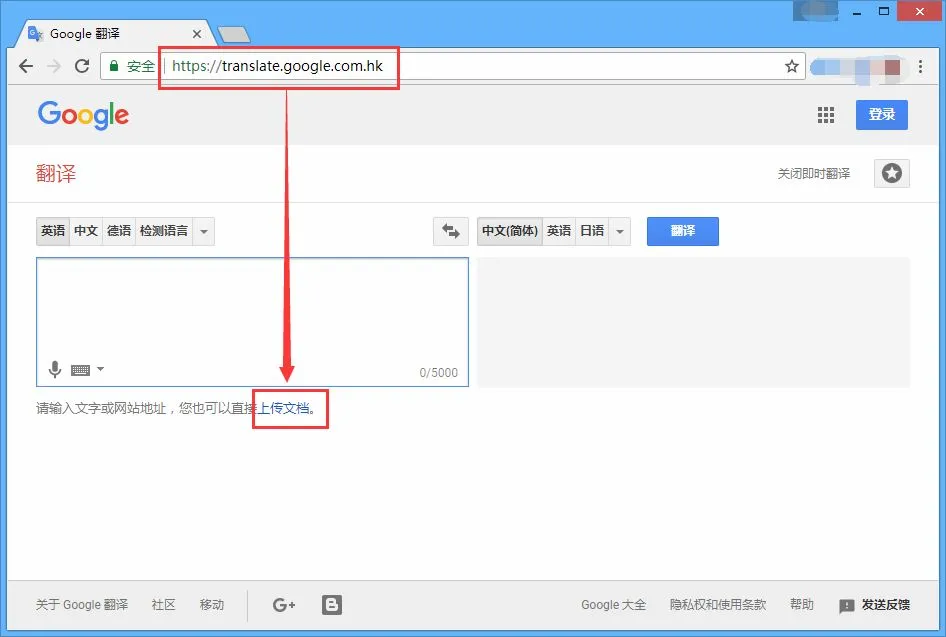Open Chrome three-dot menu
Image resolution: width=946 pixels, height=637 pixels.
click(x=920, y=66)
